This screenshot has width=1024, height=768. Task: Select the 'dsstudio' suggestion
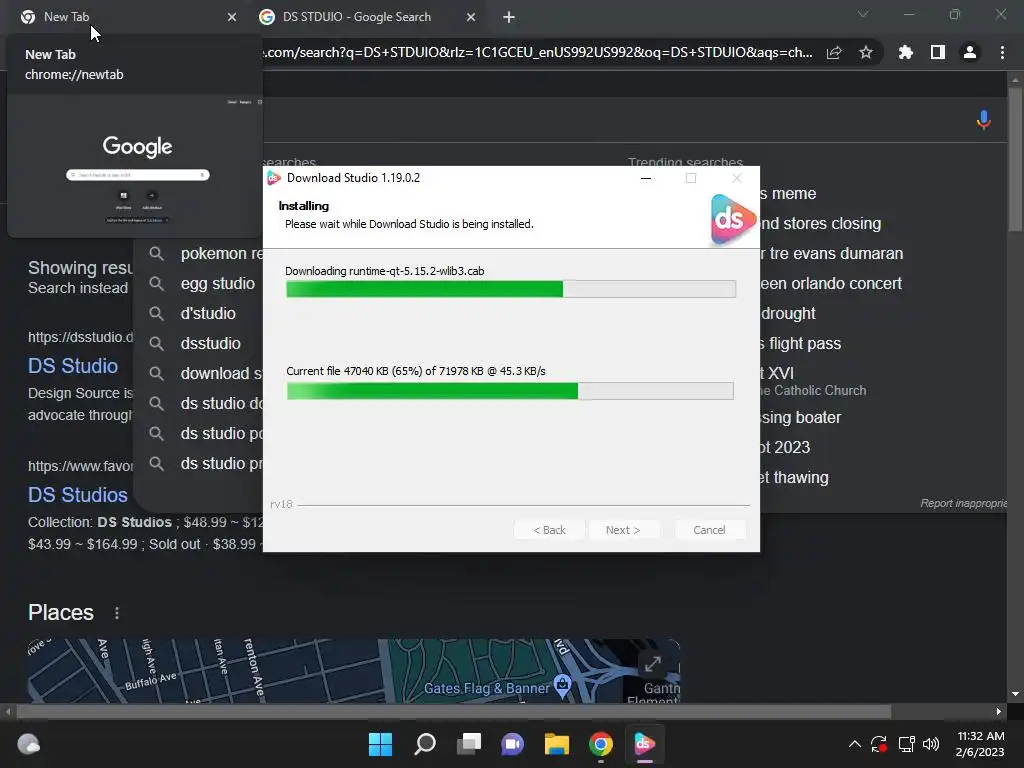(210, 344)
